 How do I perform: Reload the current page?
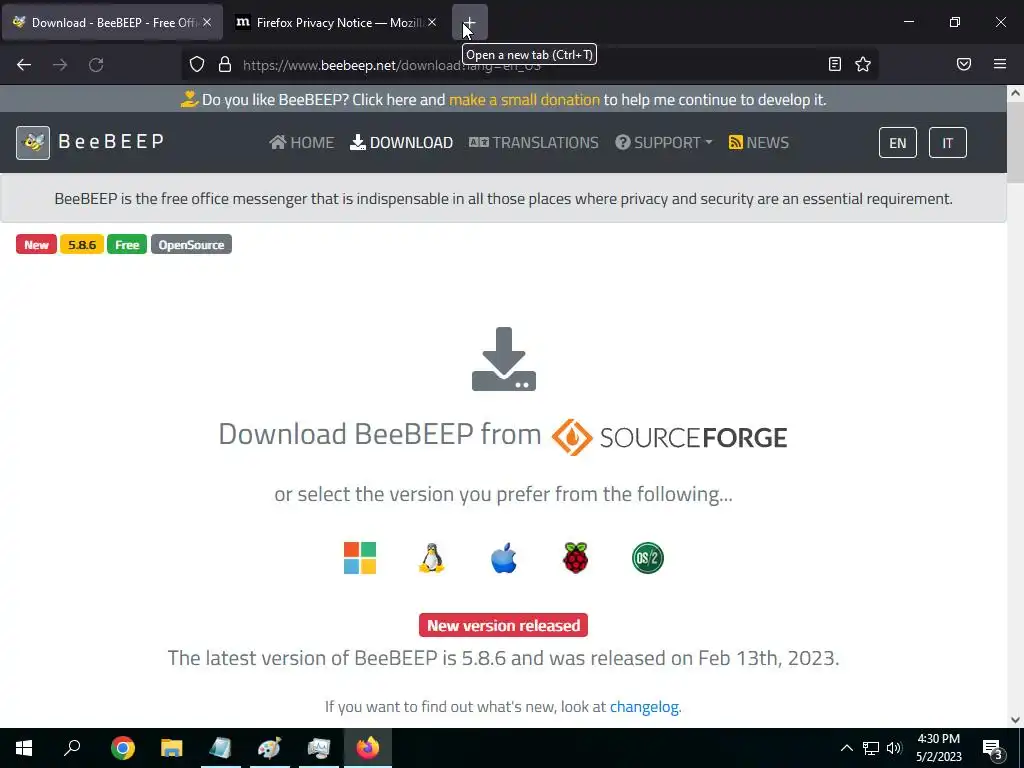(x=96, y=65)
